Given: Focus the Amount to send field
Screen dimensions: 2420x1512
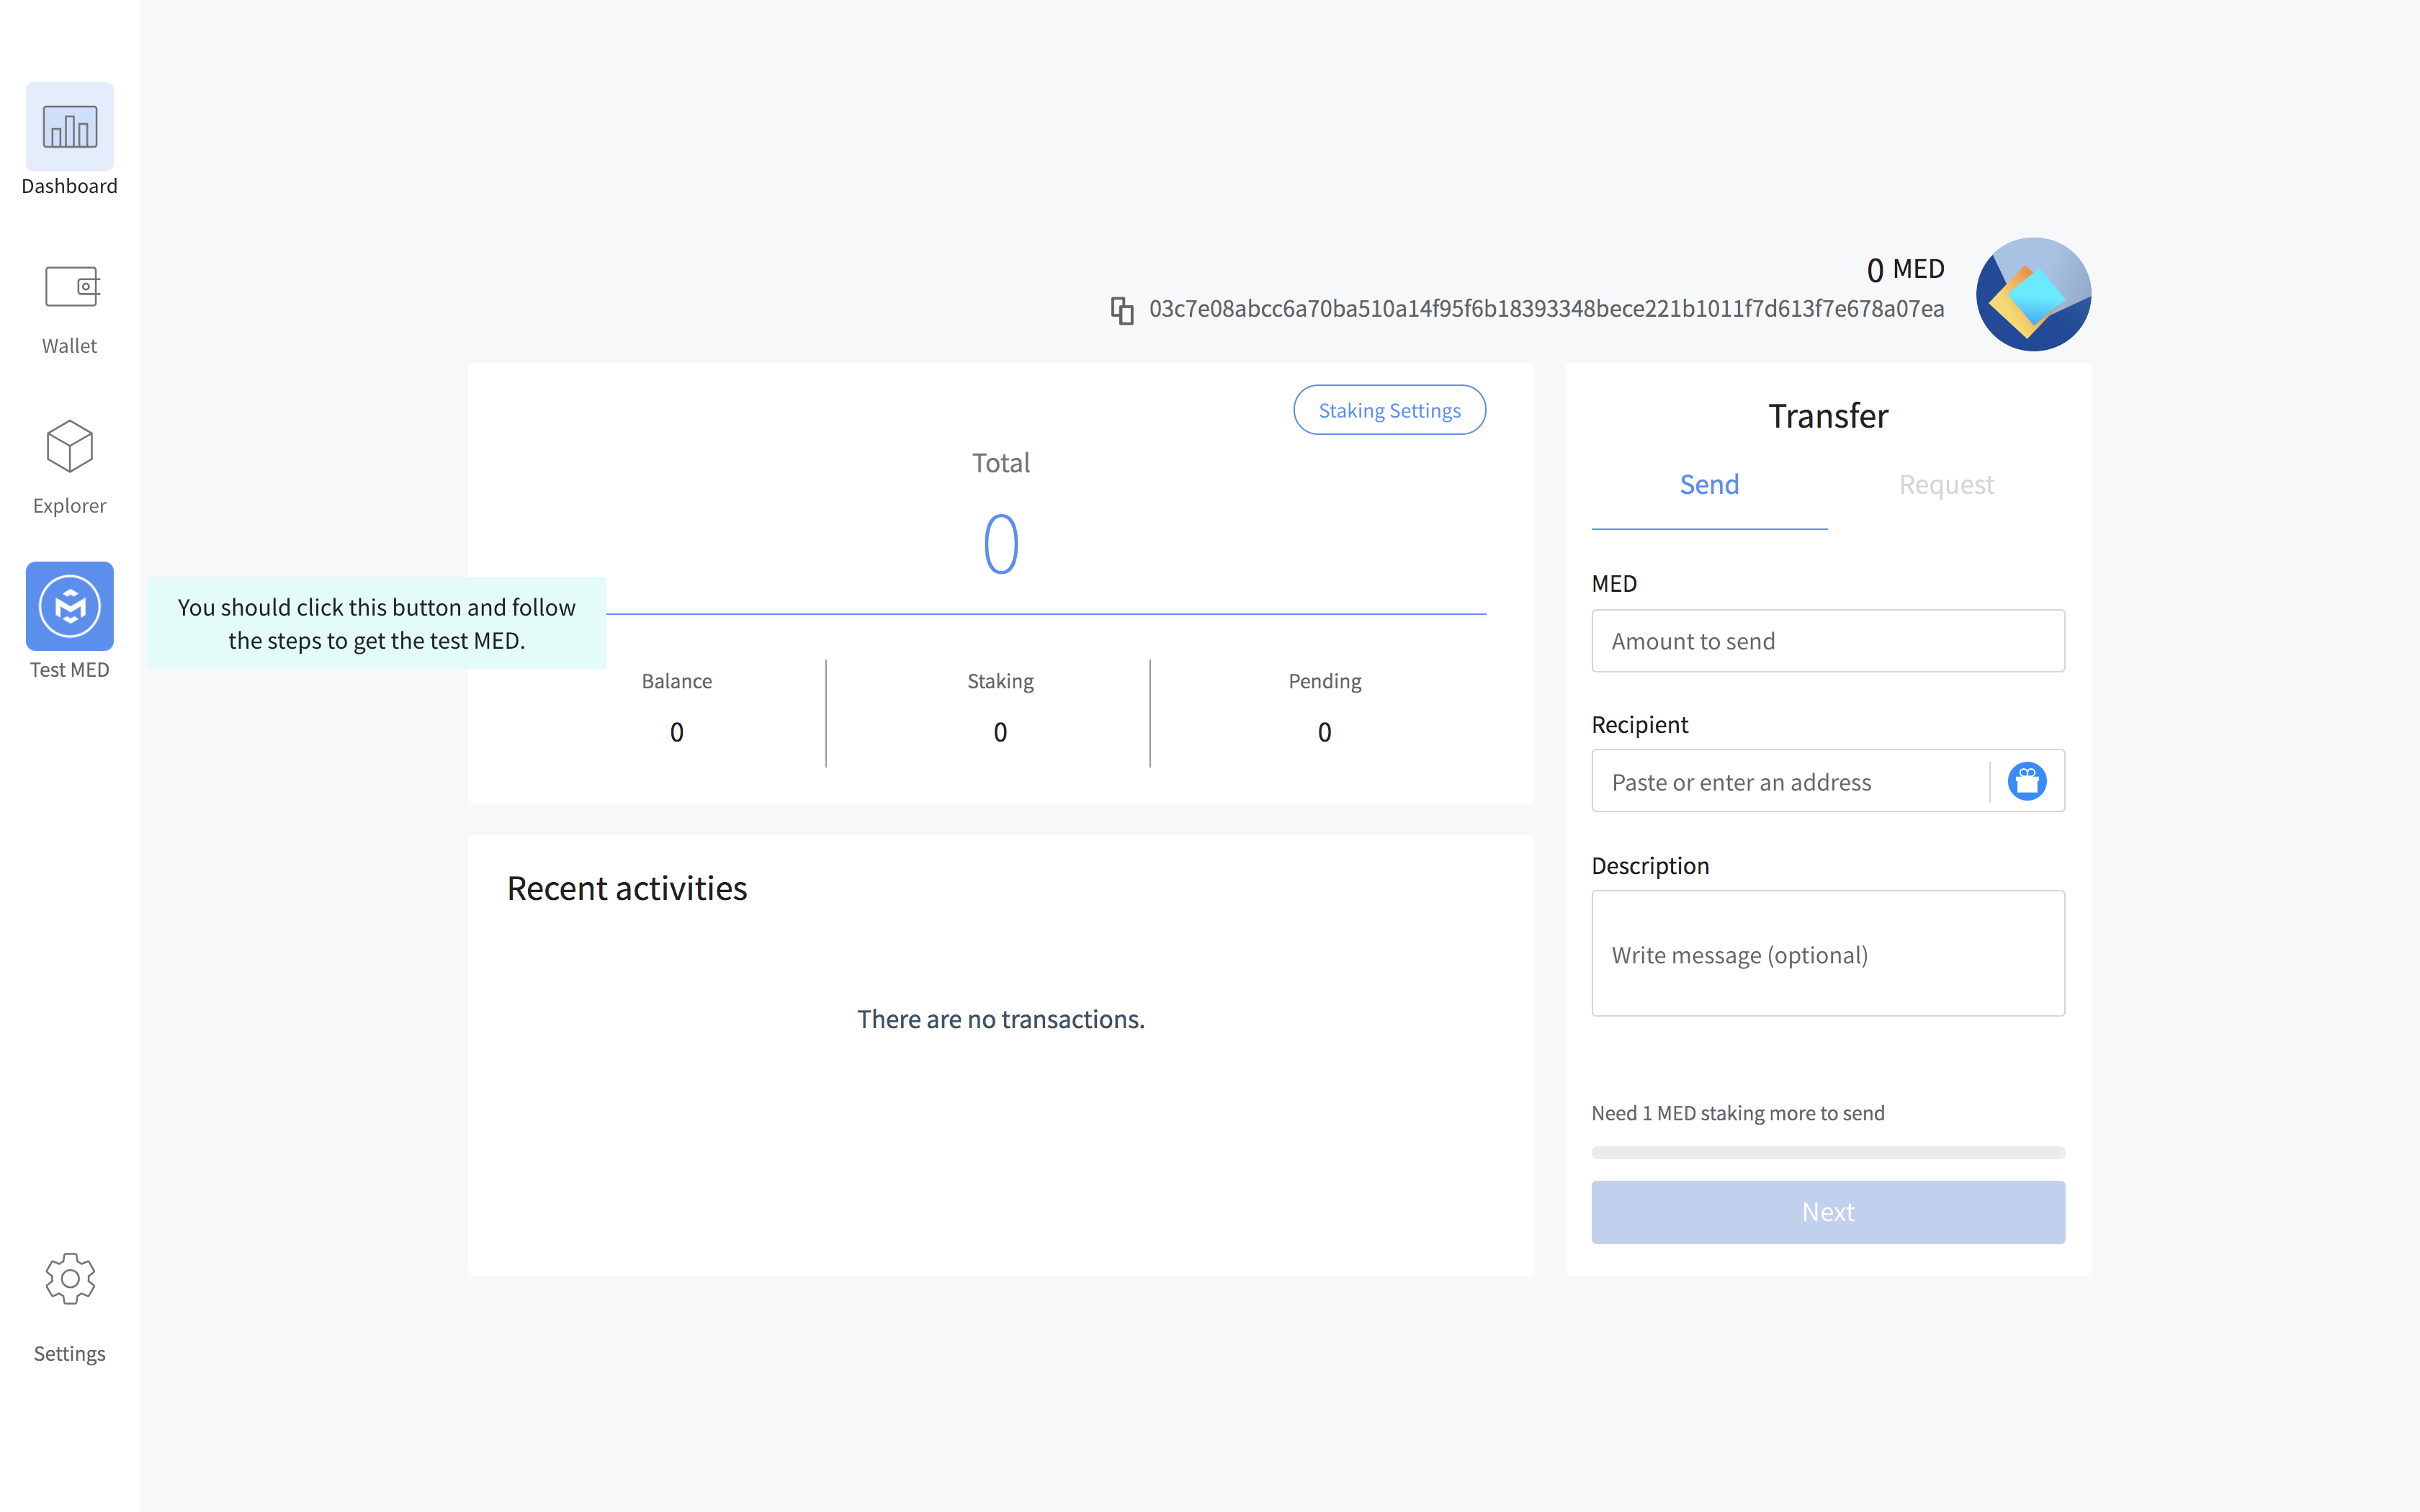Looking at the screenshot, I should click(1827, 641).
